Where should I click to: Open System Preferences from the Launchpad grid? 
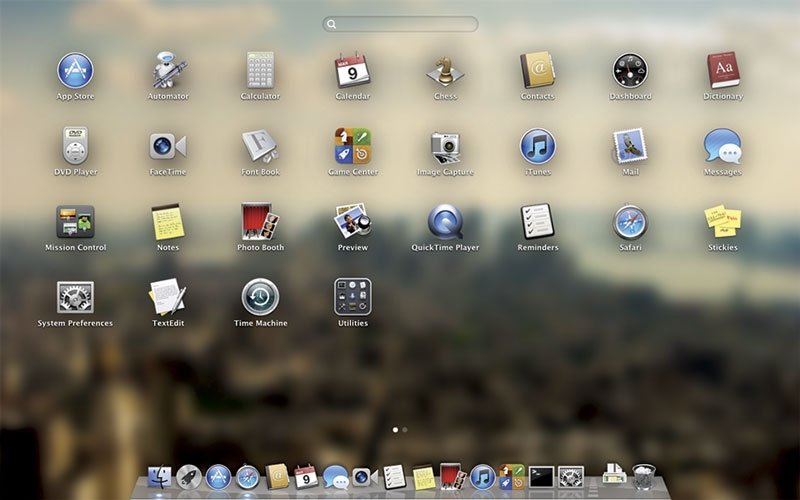click(x=76, y=297)
